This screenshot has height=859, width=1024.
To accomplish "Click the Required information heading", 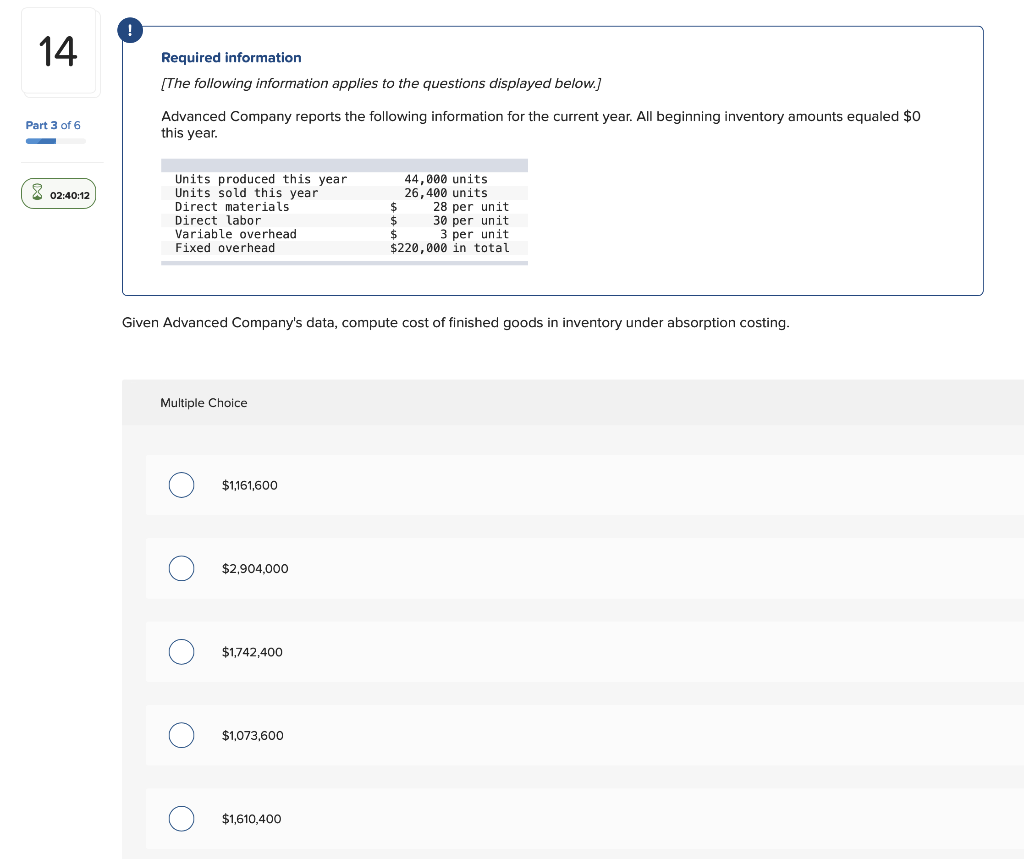I will 231,57.
